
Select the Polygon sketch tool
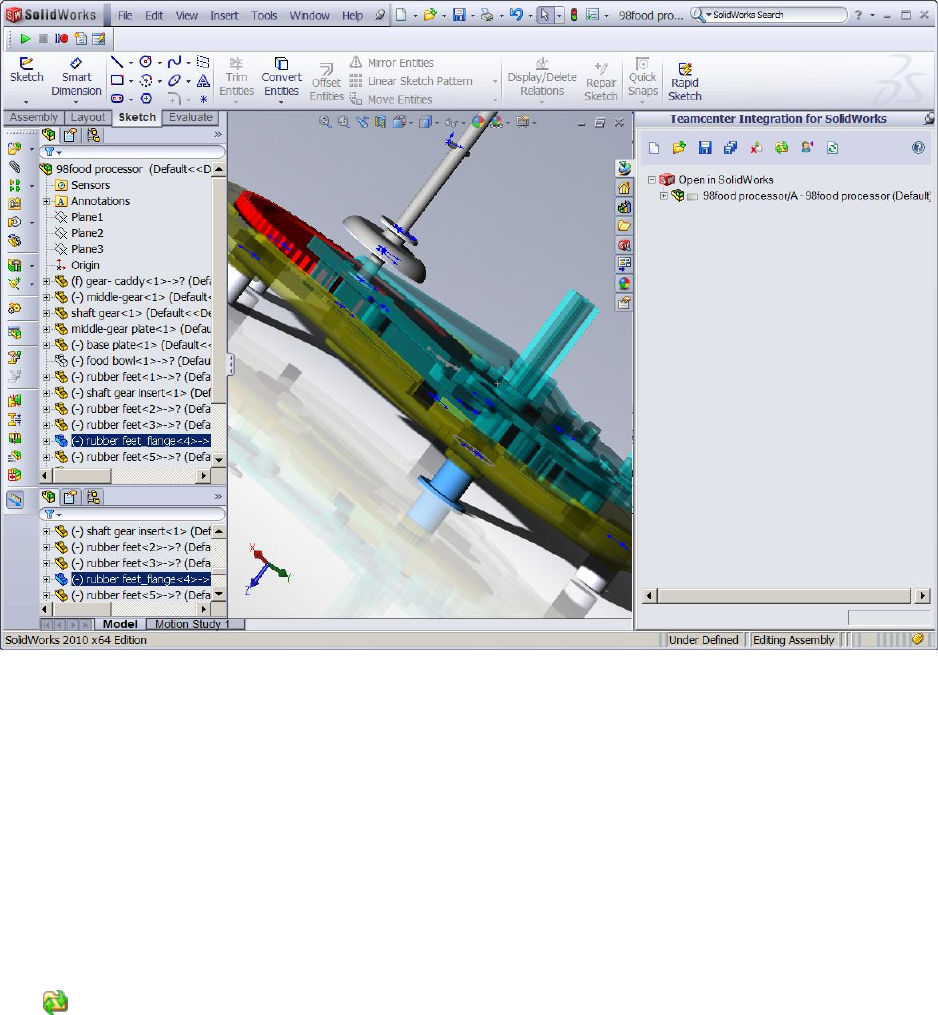146,98
